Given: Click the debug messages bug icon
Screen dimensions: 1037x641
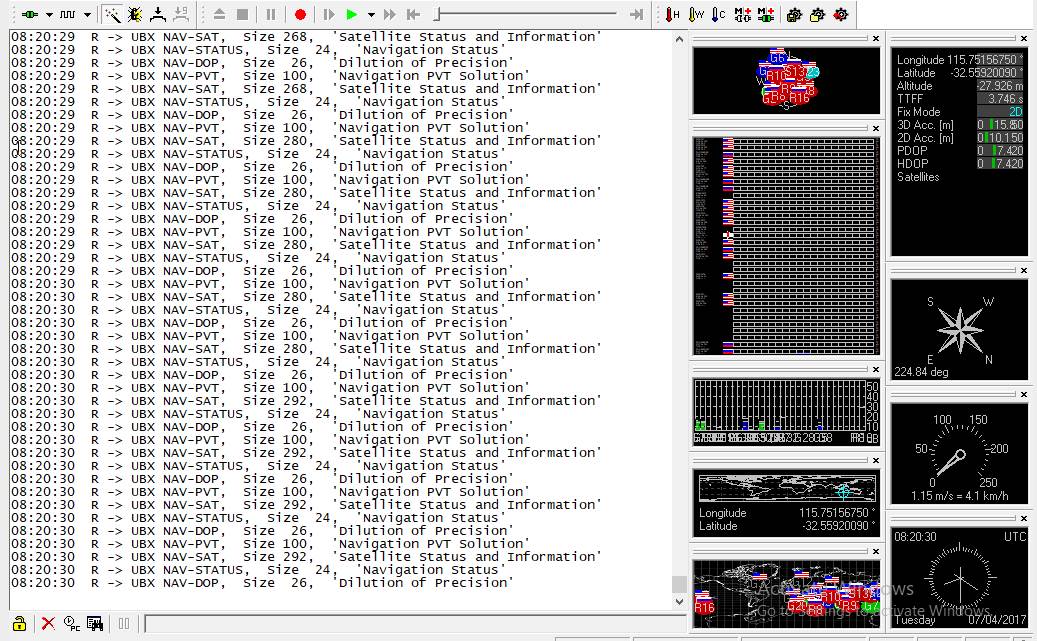Looking at the screenshot, I should 135,14.
